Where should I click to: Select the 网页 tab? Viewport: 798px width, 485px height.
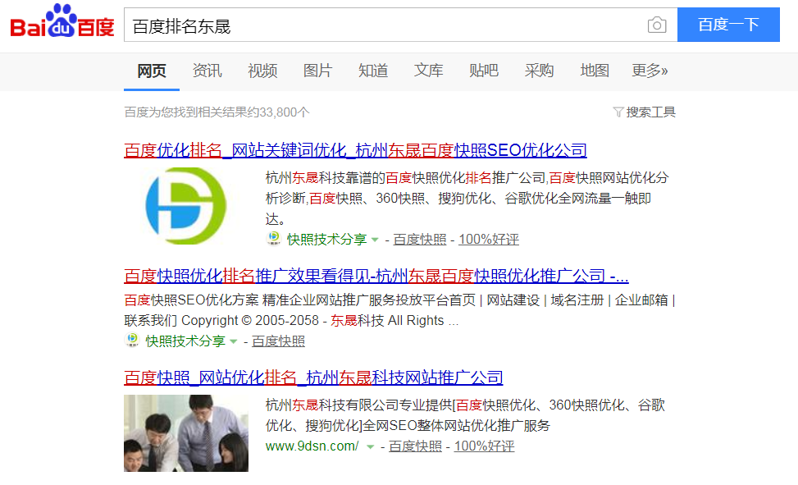pyautogui.click(x=152, y=70)
